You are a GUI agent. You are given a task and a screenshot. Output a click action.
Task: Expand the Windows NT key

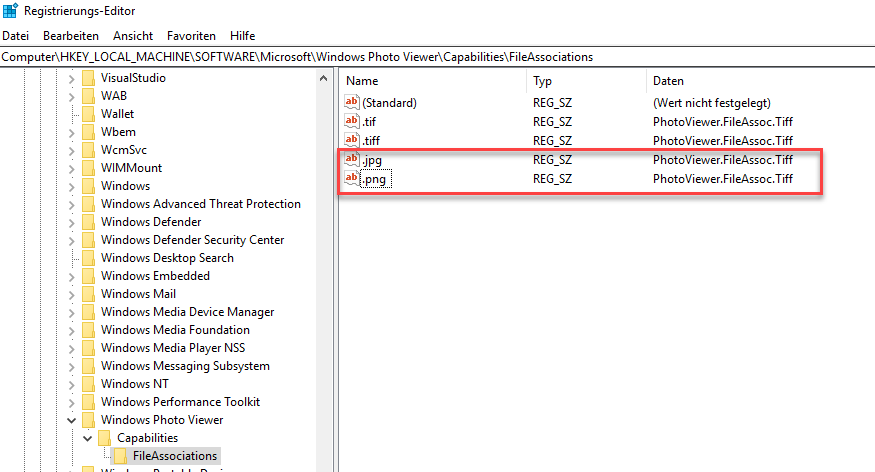(71, 384)
